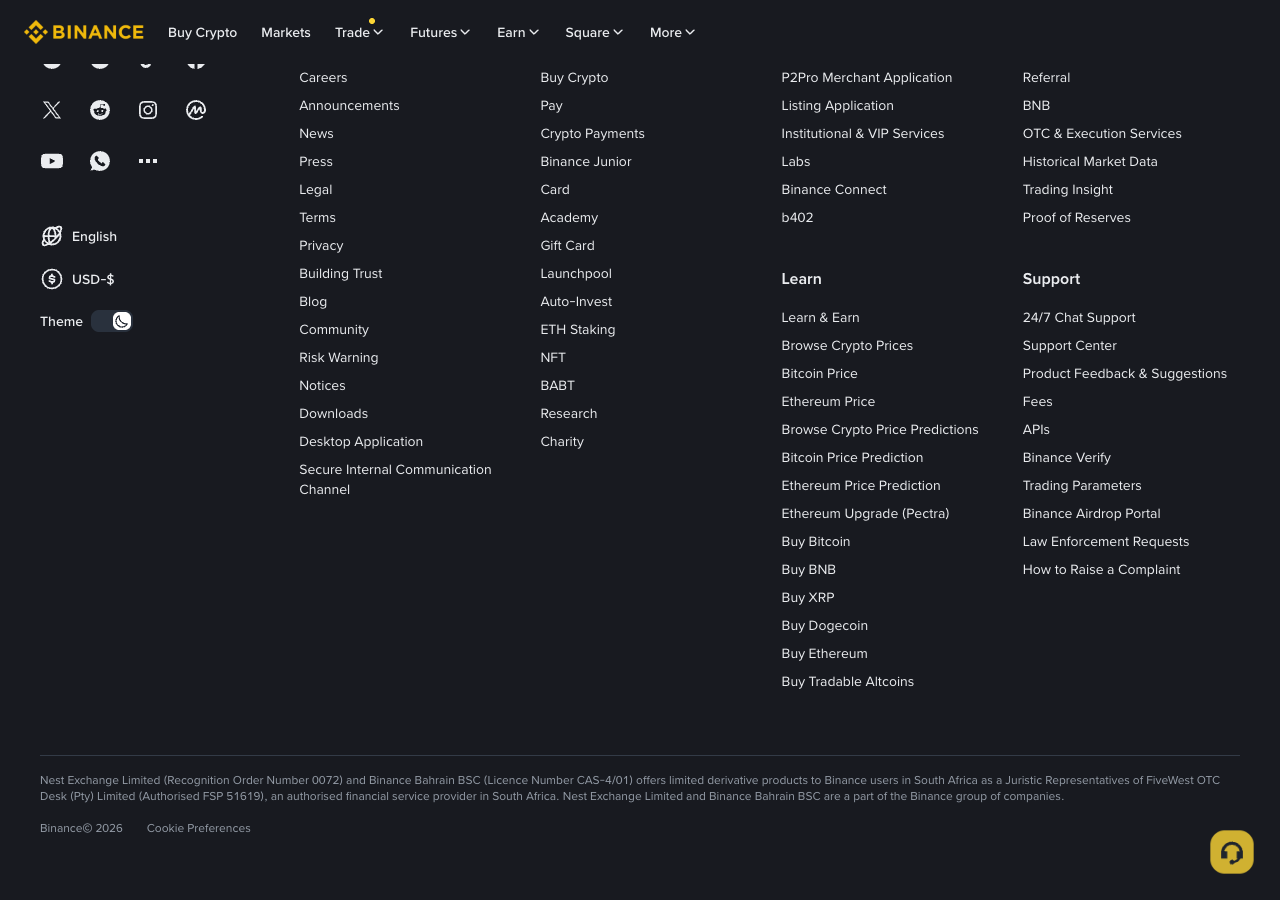
Task: Open the How to Raise a Complaint link
Action: pyautogui.click(x=1102, y=569)
